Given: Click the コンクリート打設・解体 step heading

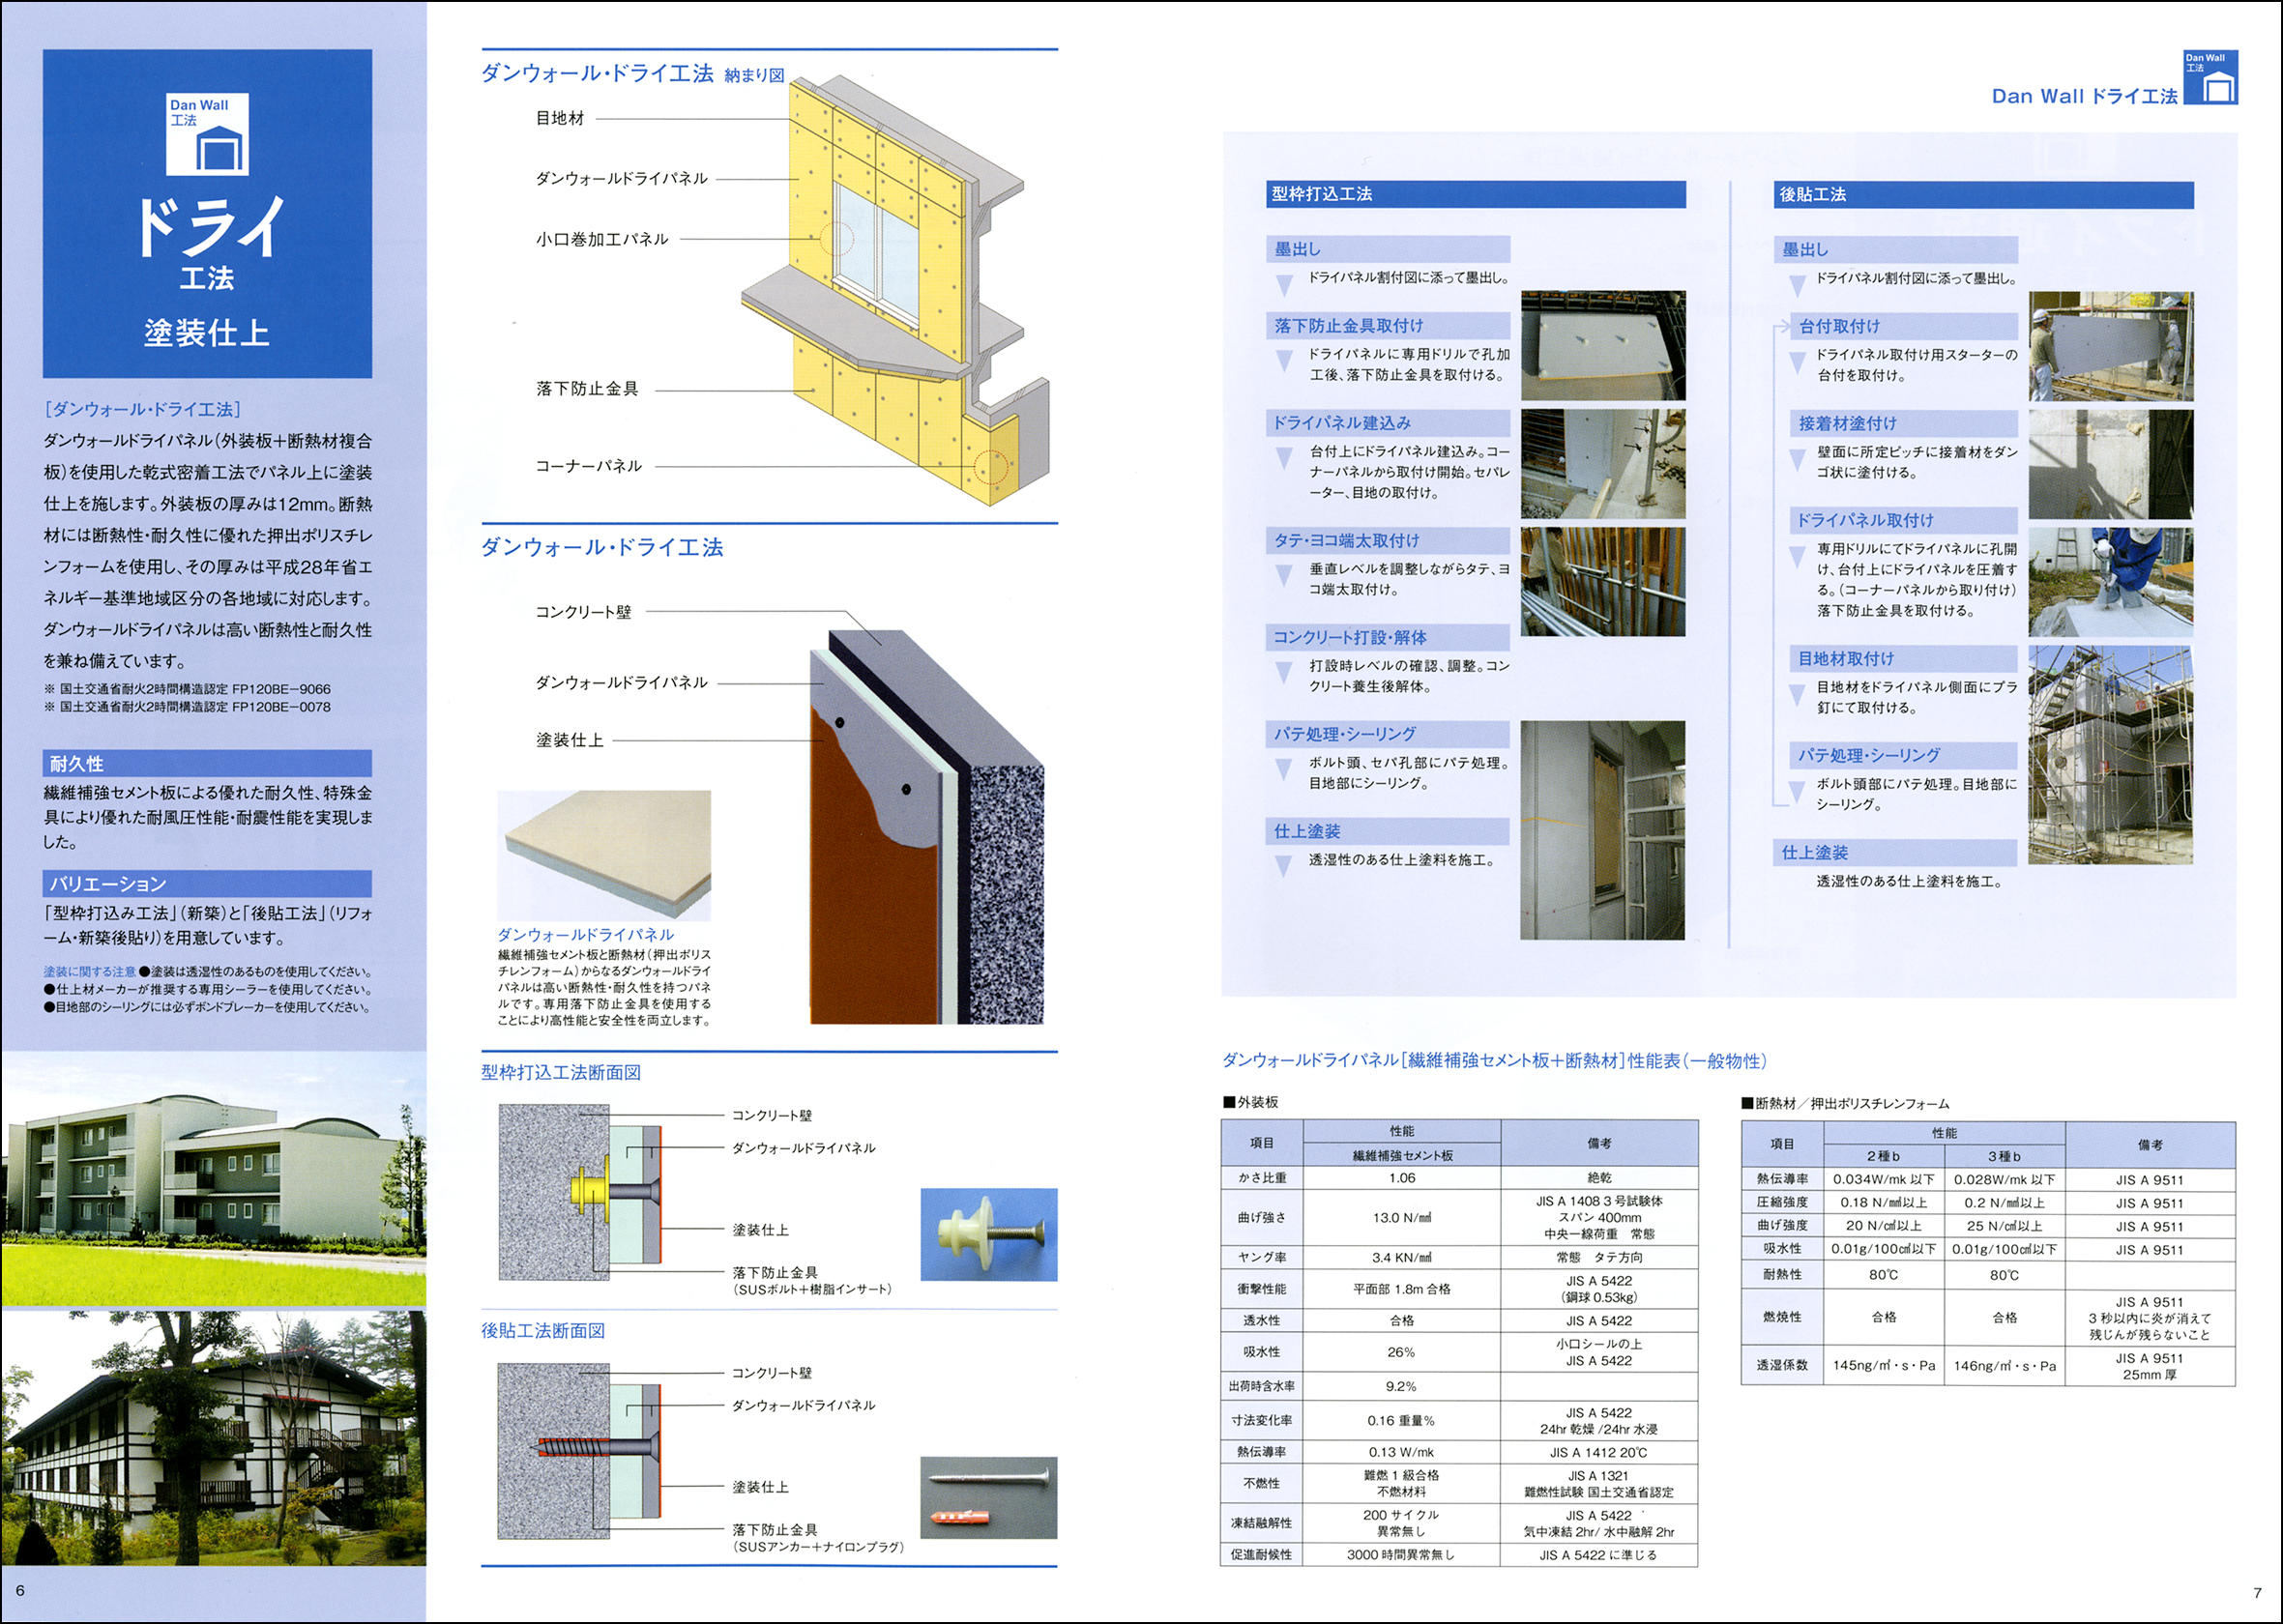Looking at the screenshot, I should click(x=1388, y=637).
